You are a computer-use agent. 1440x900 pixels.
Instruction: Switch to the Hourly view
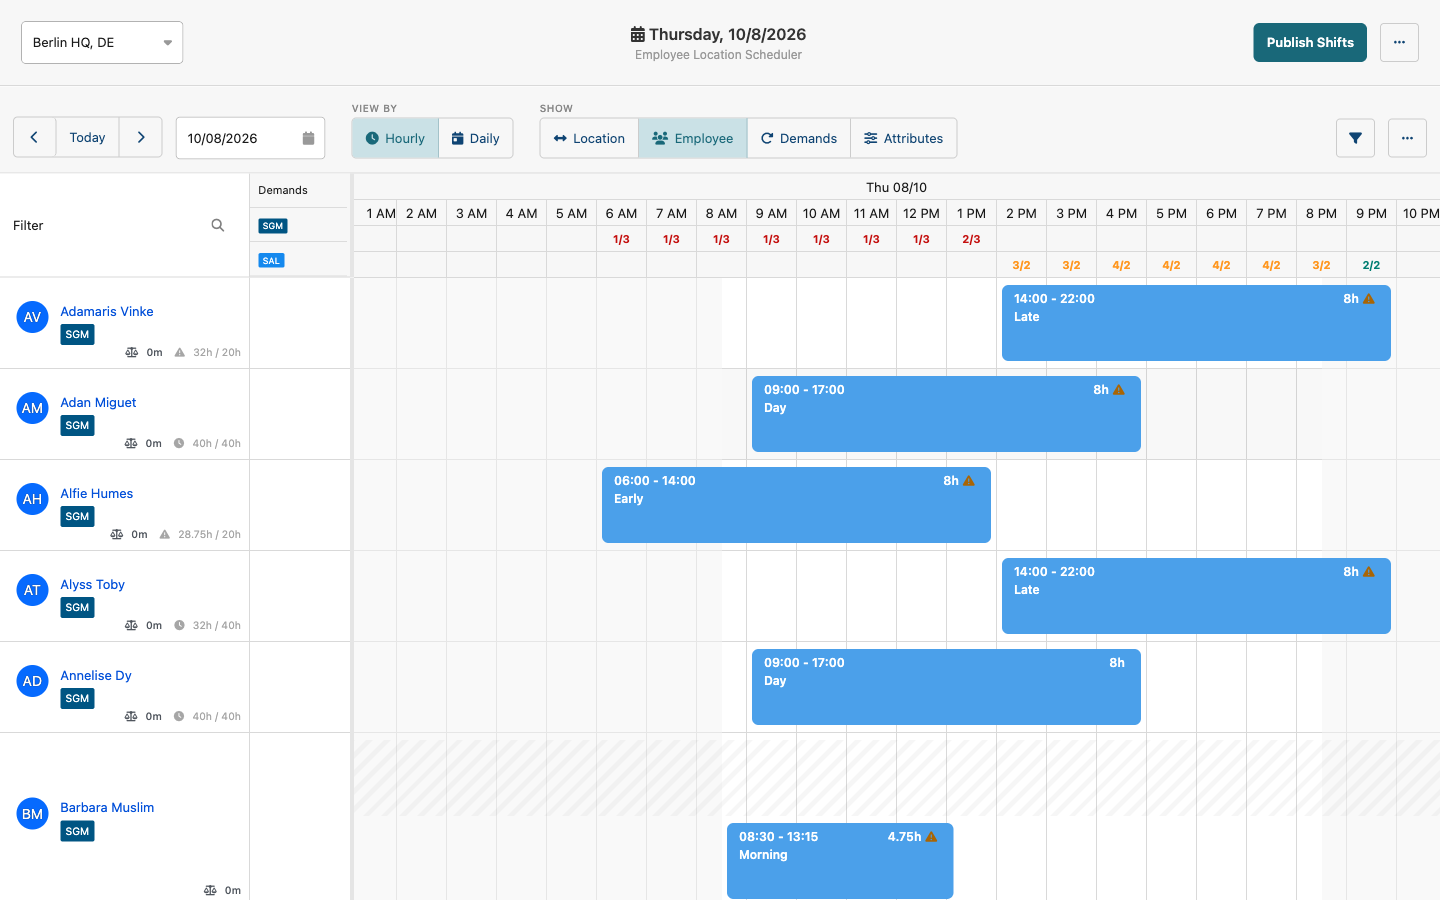point(395,138)
